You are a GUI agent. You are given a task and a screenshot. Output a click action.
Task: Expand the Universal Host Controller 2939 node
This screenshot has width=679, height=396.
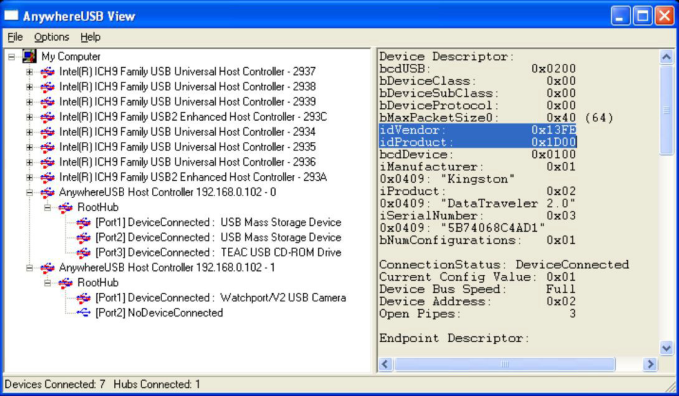29,102
